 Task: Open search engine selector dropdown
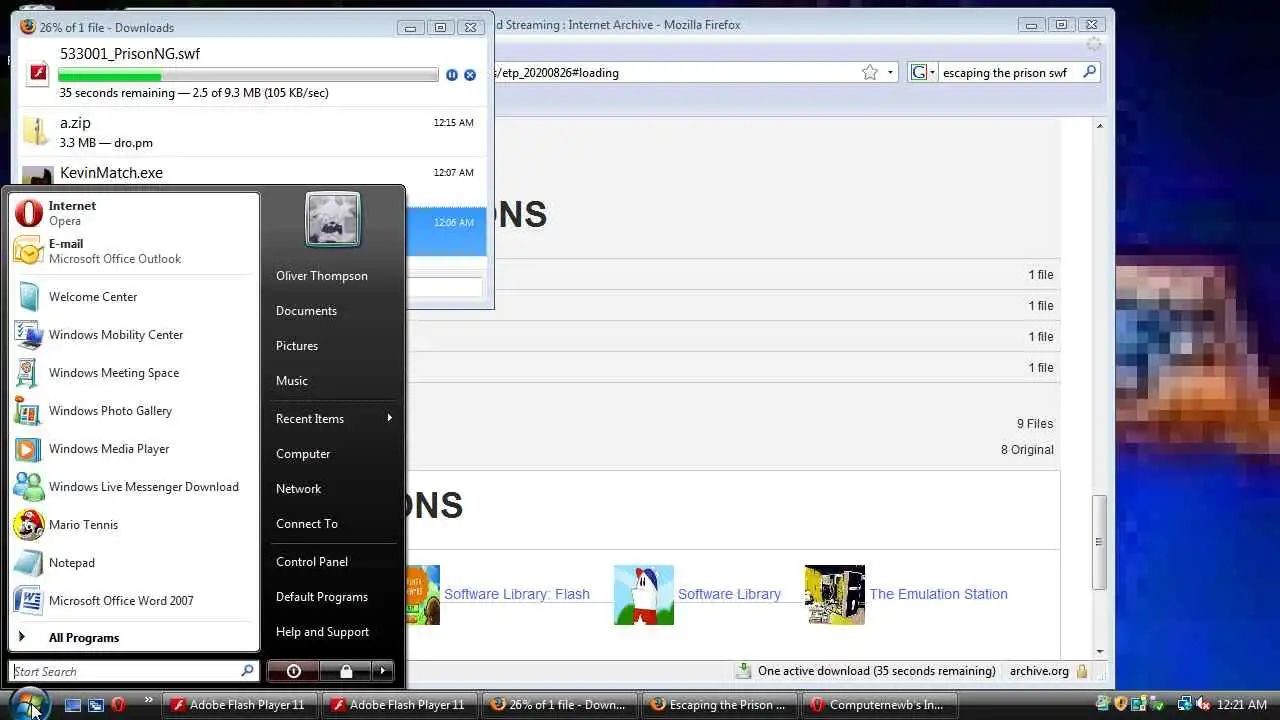[922, 72]
